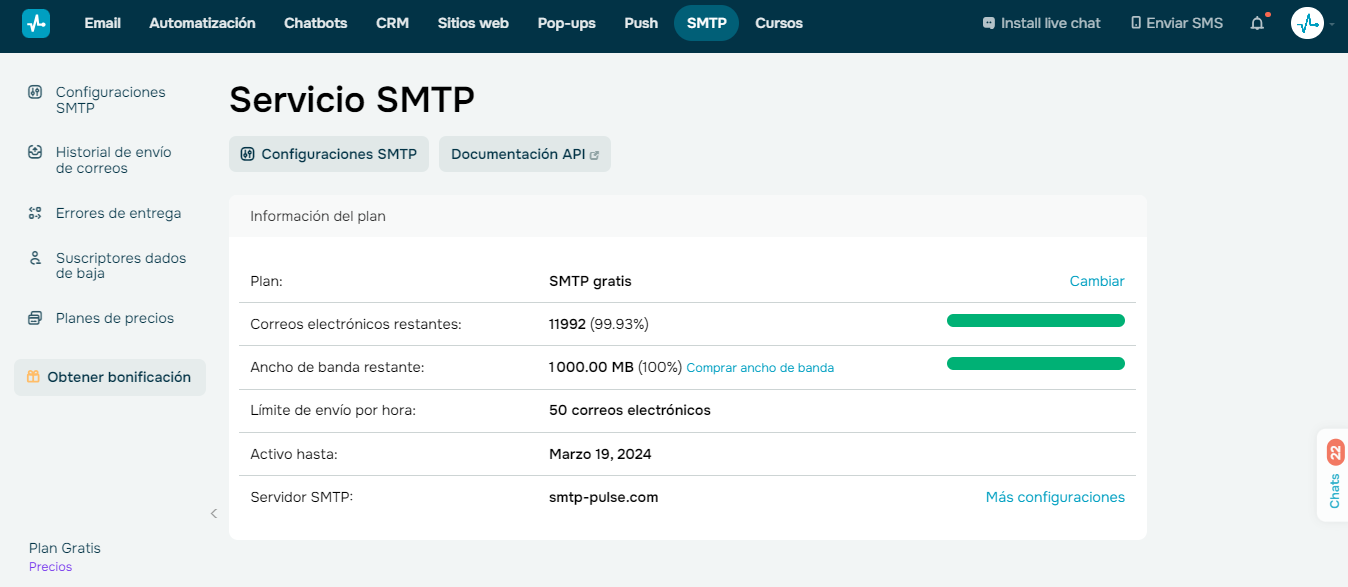Click the Cambiar plan link
This screenshot has height=587, width=1348.
pos(1096,281)
